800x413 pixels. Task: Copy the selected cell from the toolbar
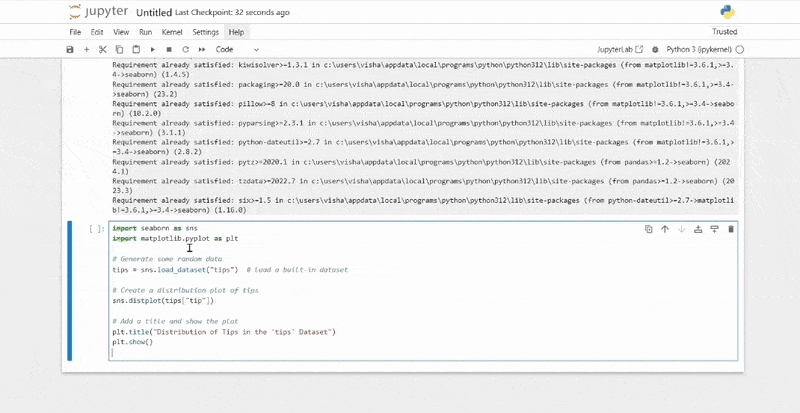click(x=120, y=49)
